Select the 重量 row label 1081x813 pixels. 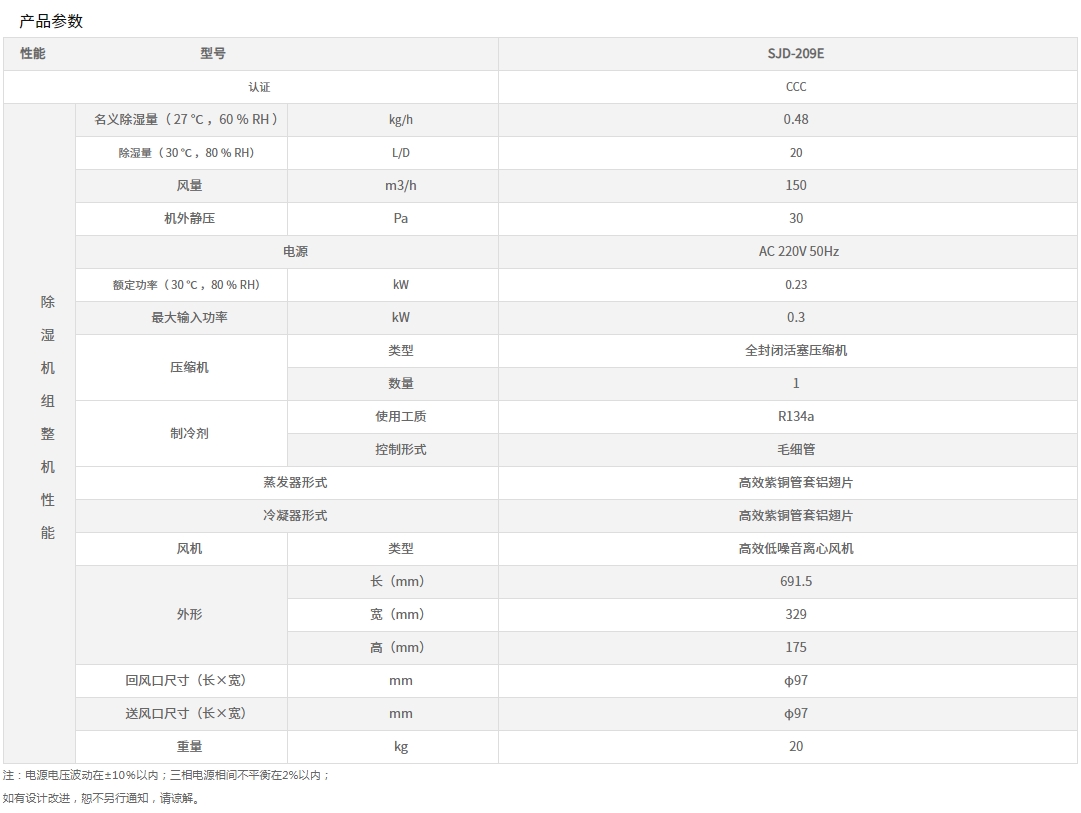point(189,746)
